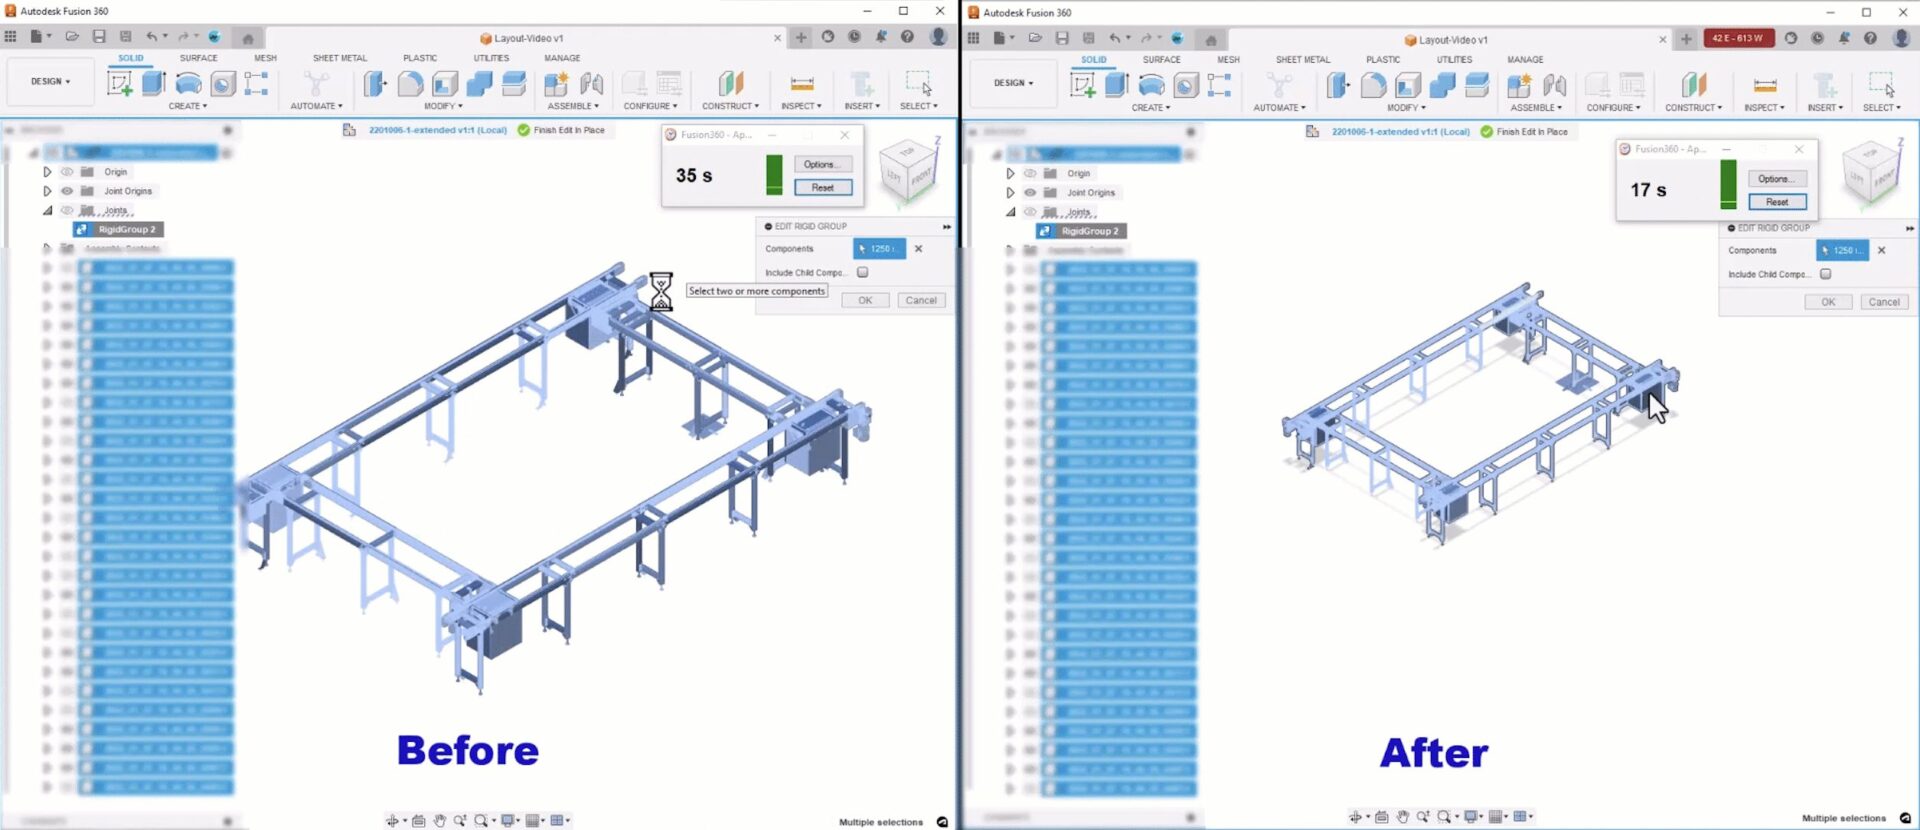Open the DESIGN workspace dropdown in left window
Image resolution: width=1920 pixels, height=830 pixels.
click(x=50, y=81)
